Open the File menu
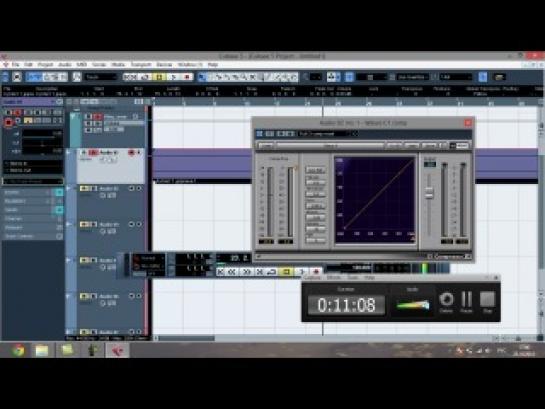The width and height of the screenshot is (545, 409). [x=15, y=65]
